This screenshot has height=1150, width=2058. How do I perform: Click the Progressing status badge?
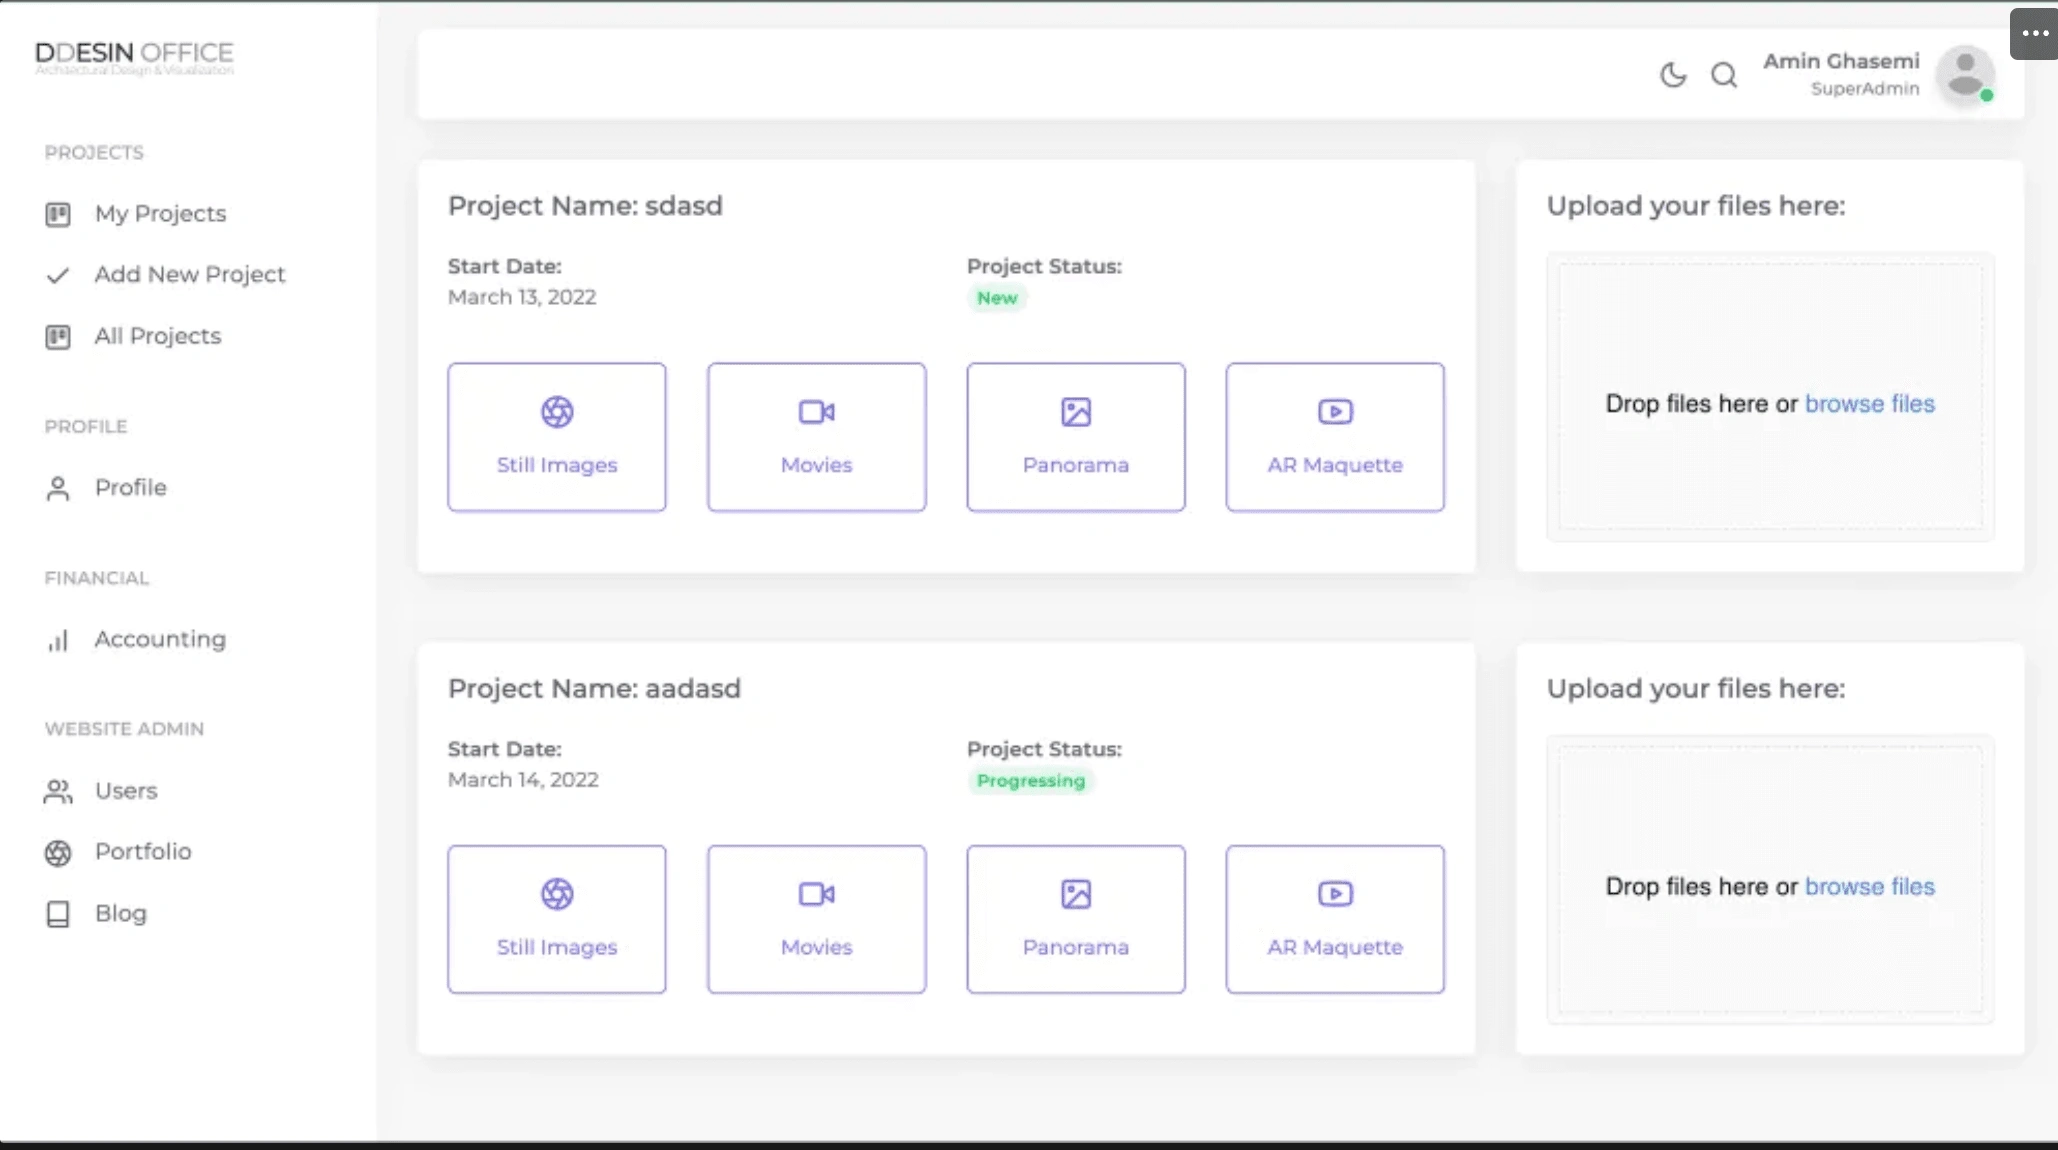1031,781
